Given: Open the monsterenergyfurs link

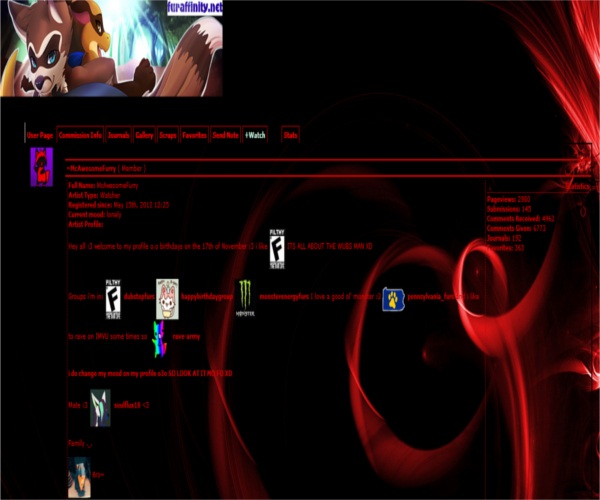Looking at the screenshot, I should (x=284, y=297).
